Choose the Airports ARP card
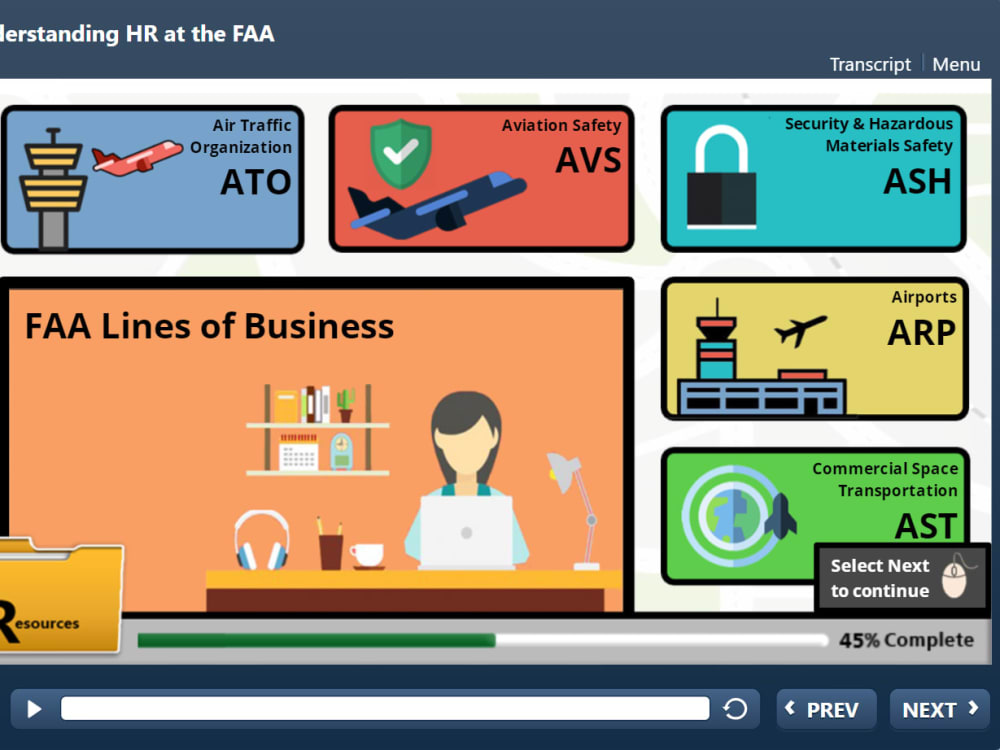Image resolution: width=1000 pixels, height=750 pixels. point(815,349)
